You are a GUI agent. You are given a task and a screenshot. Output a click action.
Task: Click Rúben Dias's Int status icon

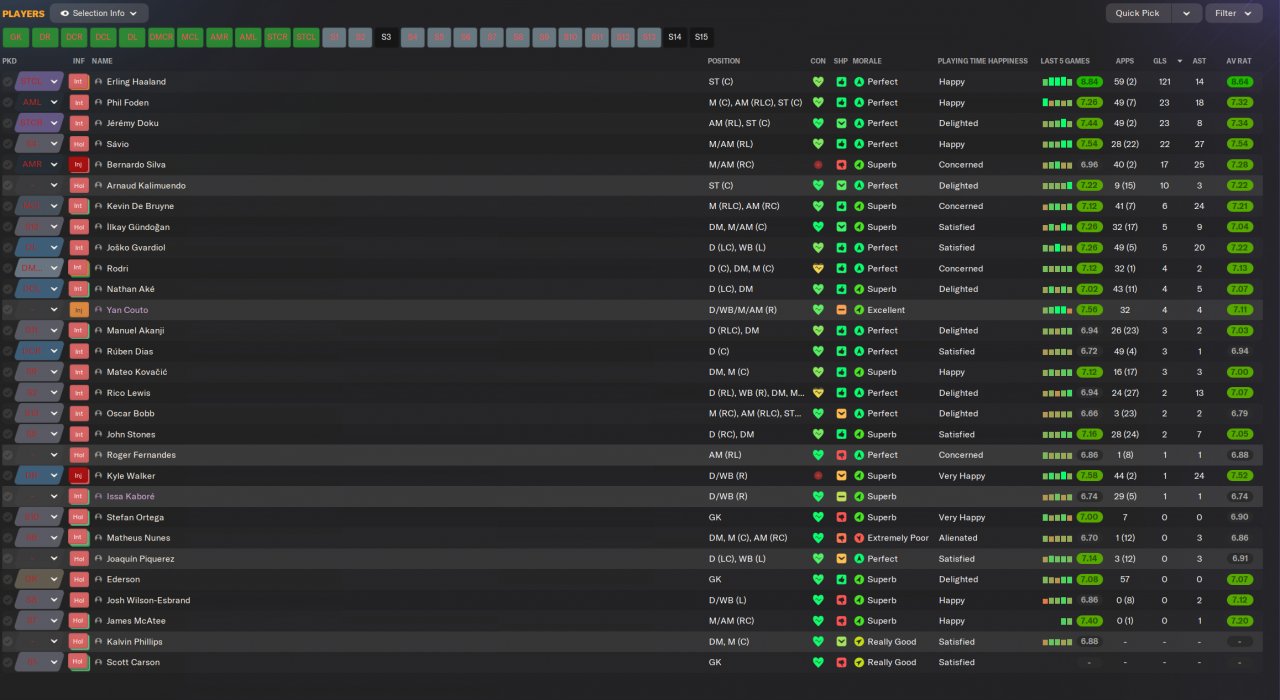78,352
